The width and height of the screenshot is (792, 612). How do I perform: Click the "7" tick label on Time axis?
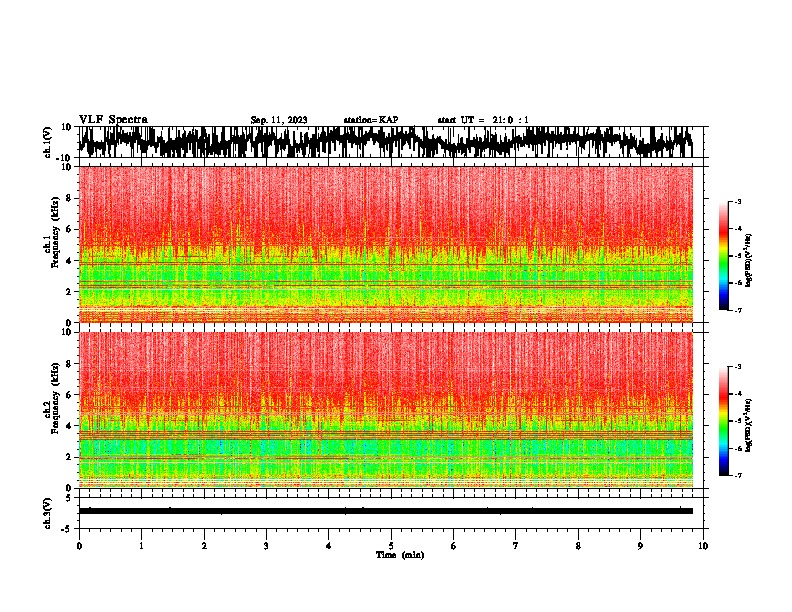(516, 546)
